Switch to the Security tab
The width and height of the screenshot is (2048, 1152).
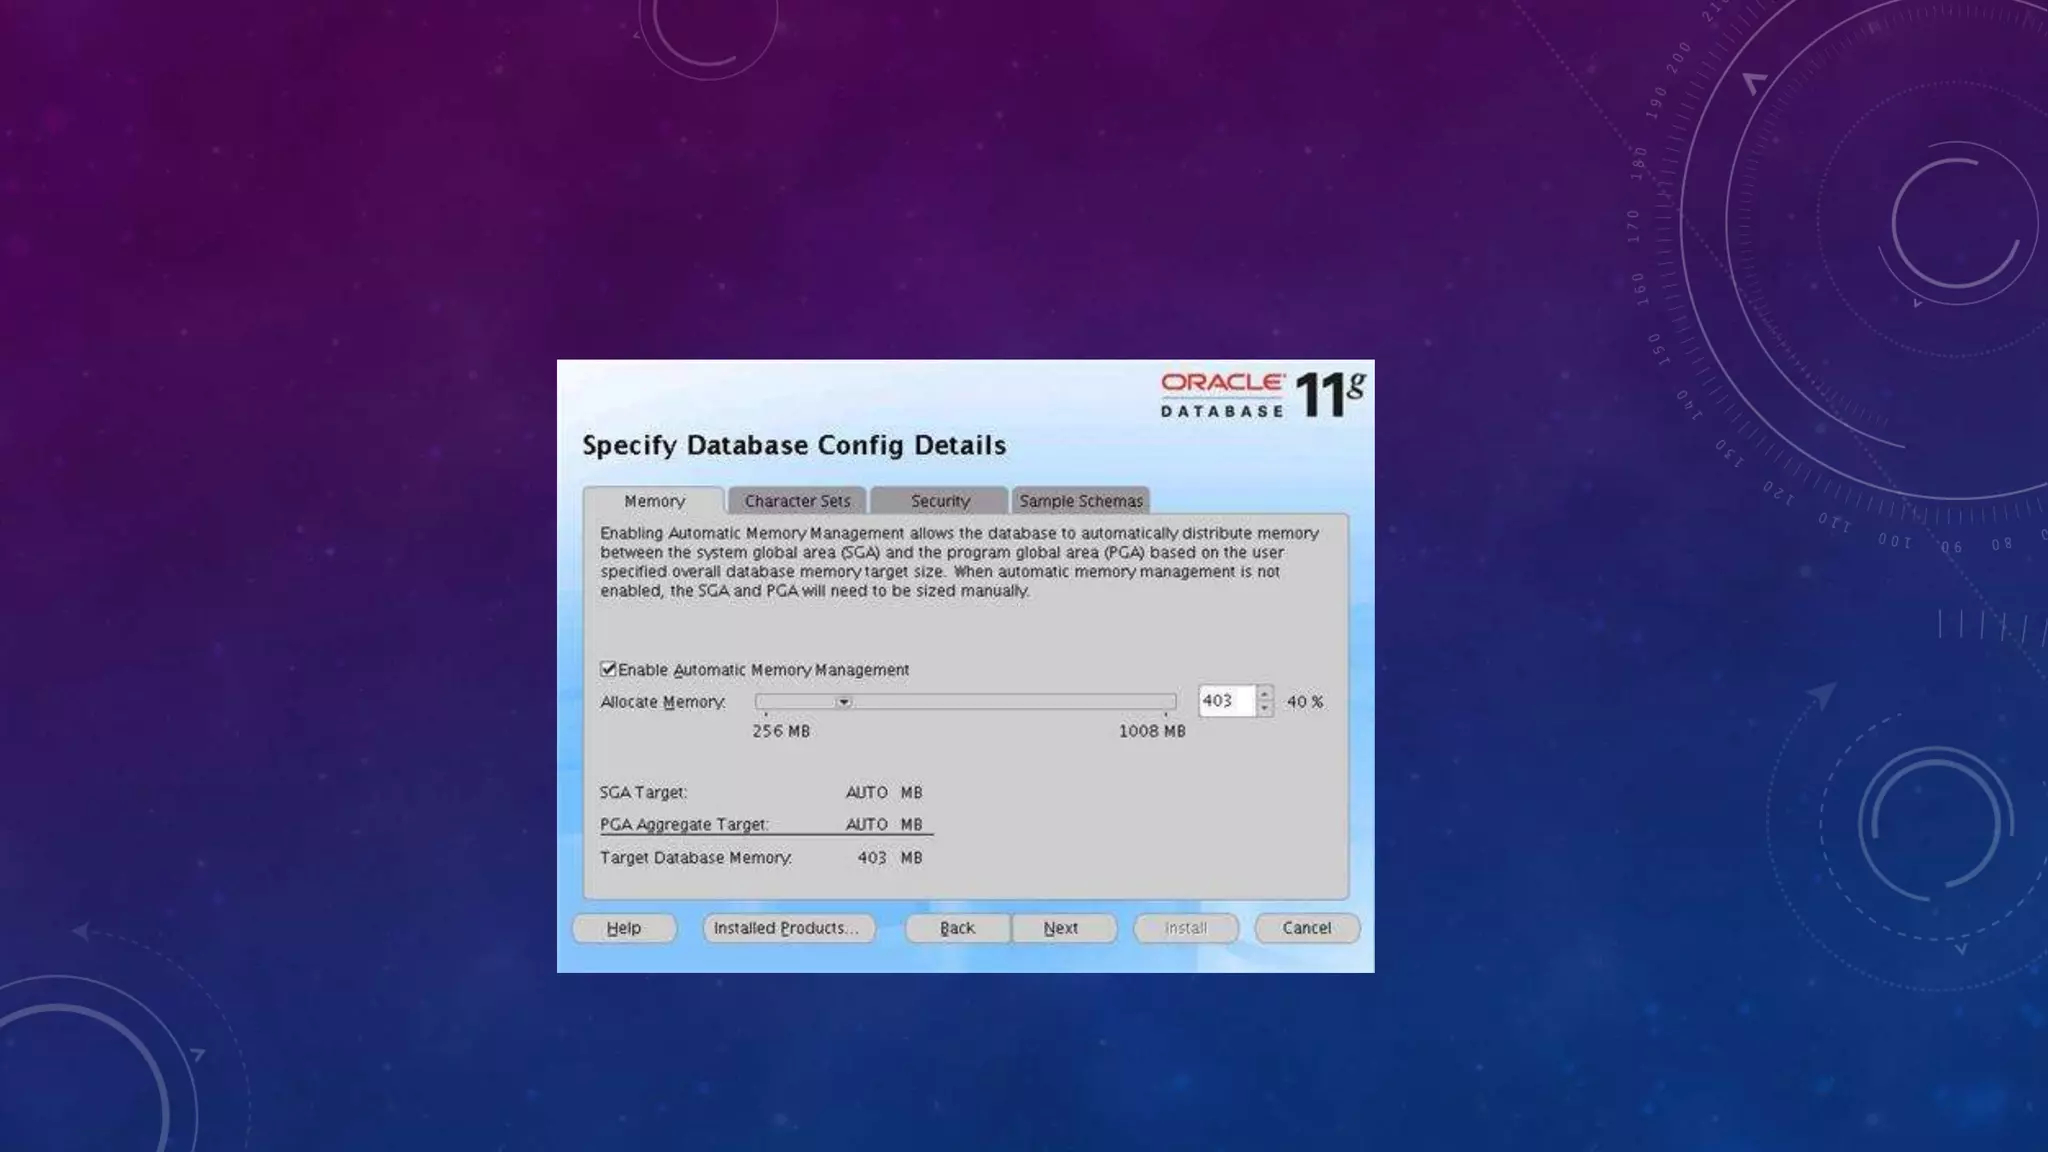click(939, 501)
